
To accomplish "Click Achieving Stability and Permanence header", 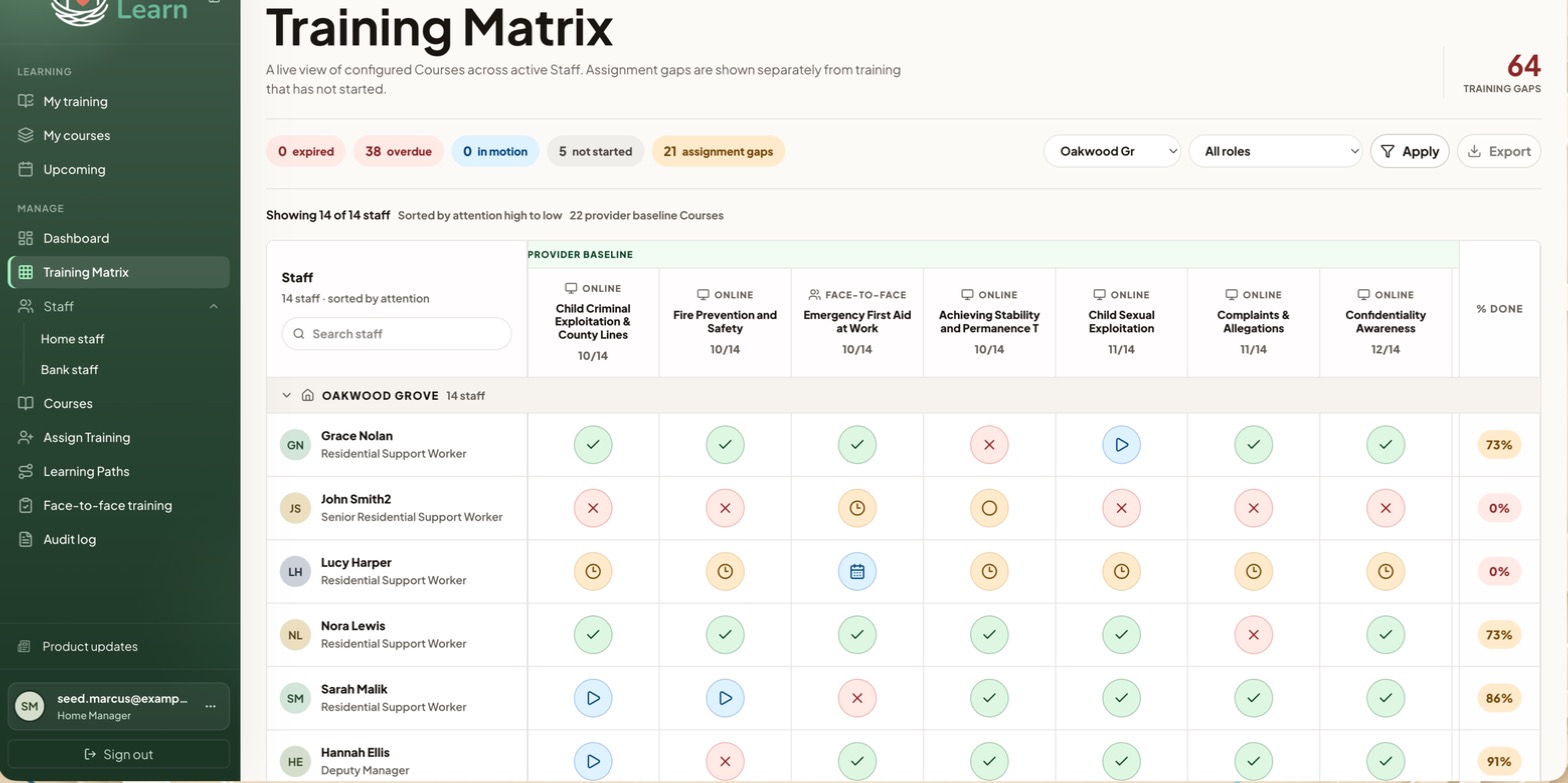I will click(989, 321).
